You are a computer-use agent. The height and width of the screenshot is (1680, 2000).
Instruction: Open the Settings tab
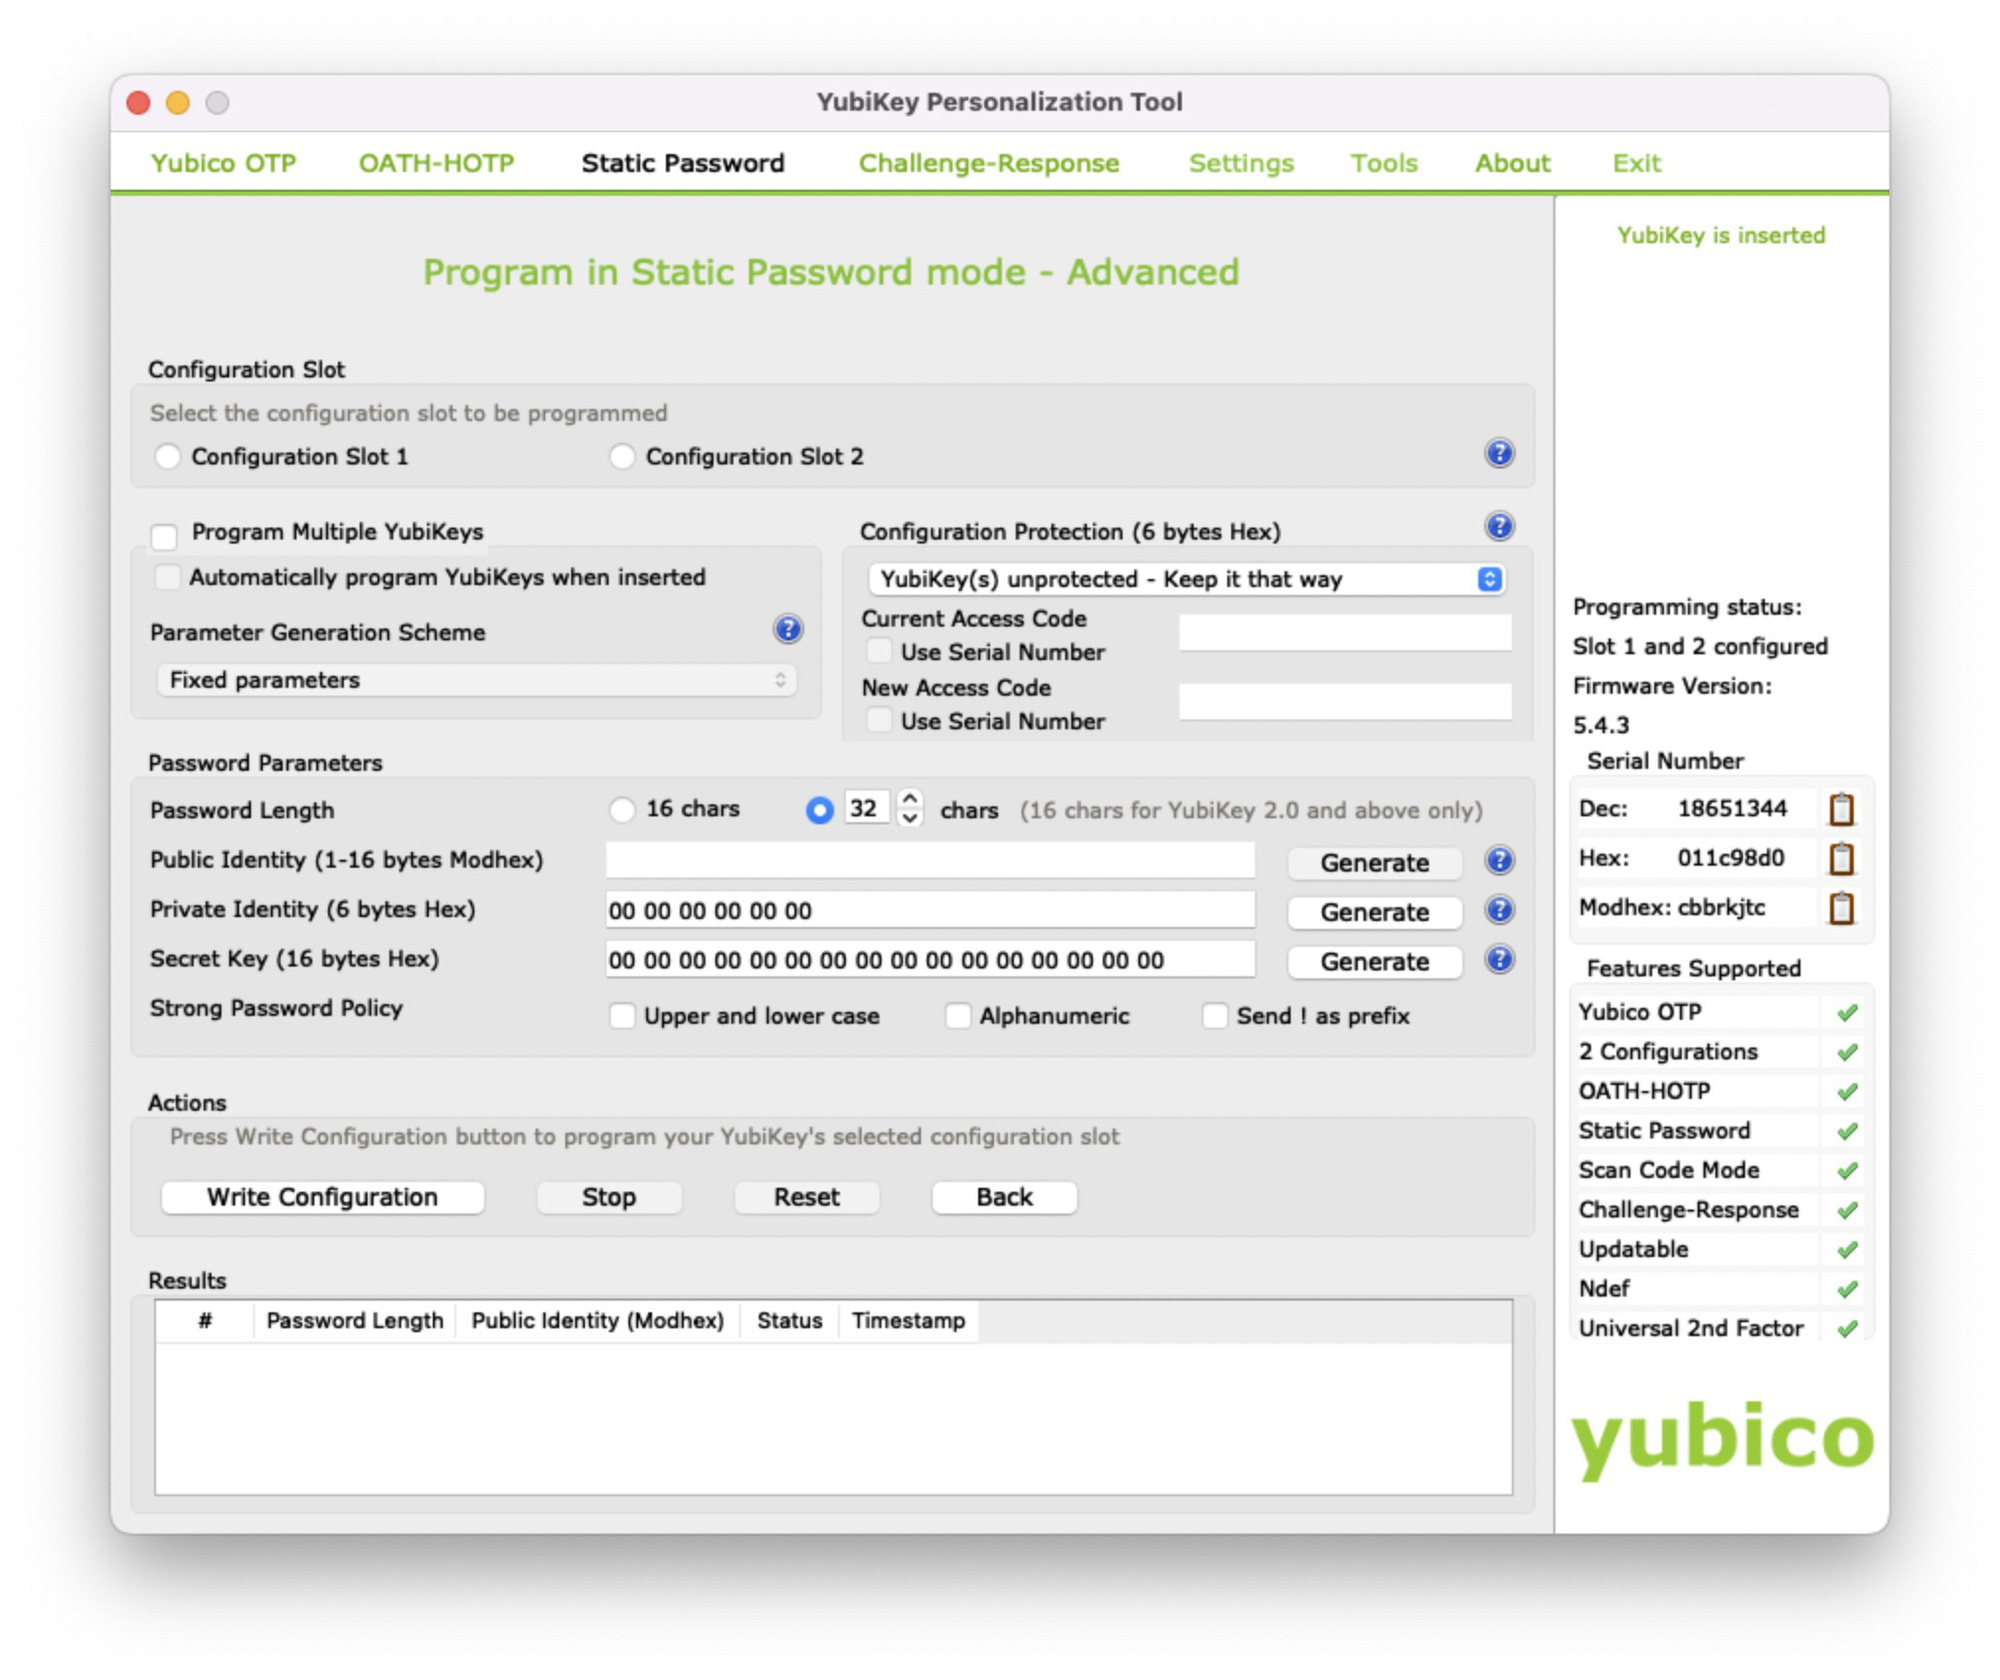(1241, 163)
